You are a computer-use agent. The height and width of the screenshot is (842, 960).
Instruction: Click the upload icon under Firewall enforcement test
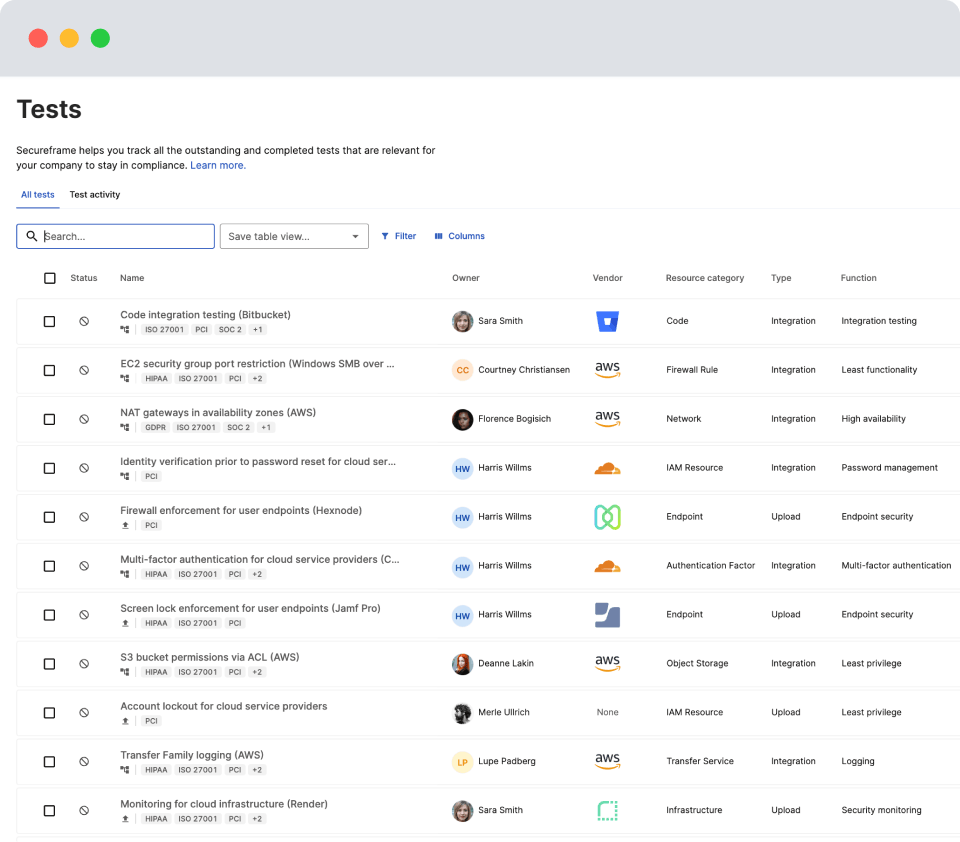(125, 525)
